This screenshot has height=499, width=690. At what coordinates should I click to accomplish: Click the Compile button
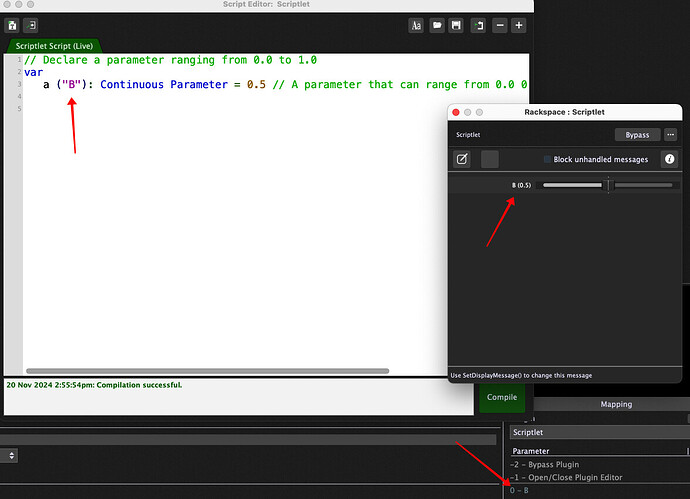click(502, 397)
